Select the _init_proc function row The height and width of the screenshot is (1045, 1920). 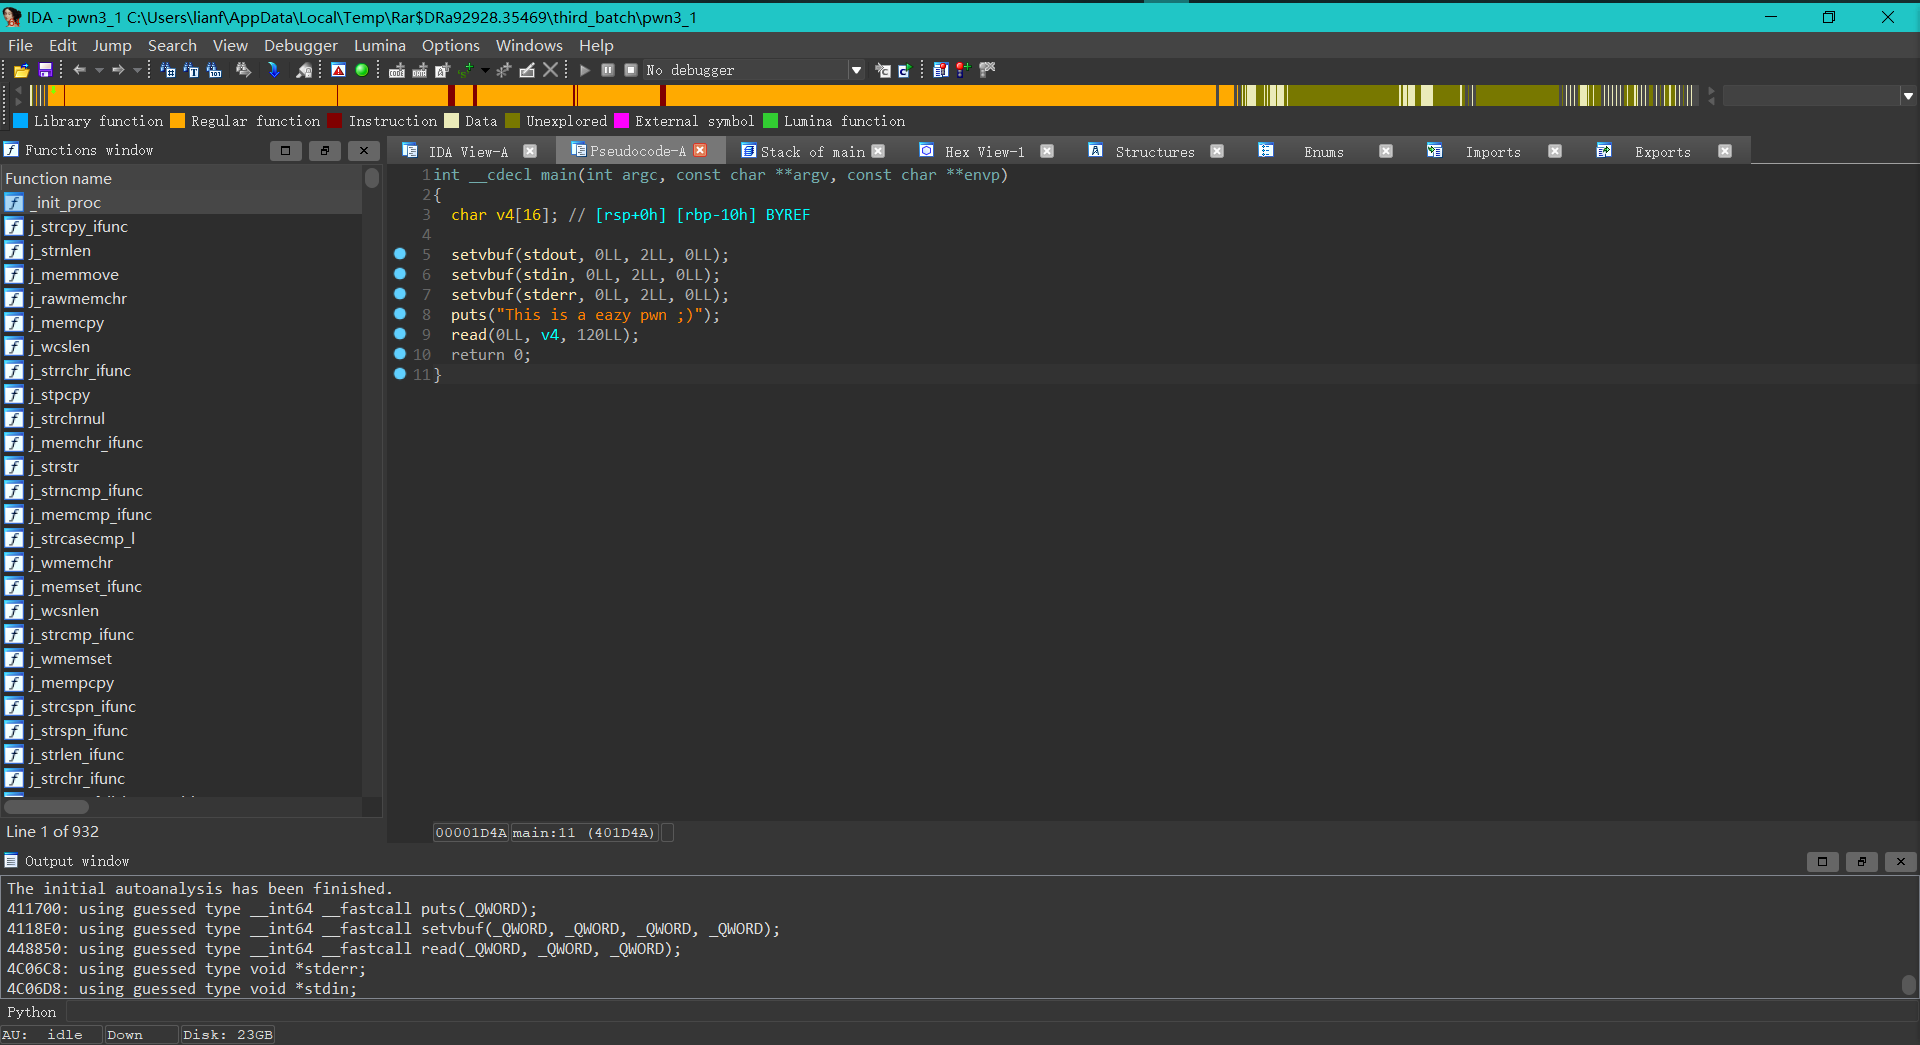(181, 202)
